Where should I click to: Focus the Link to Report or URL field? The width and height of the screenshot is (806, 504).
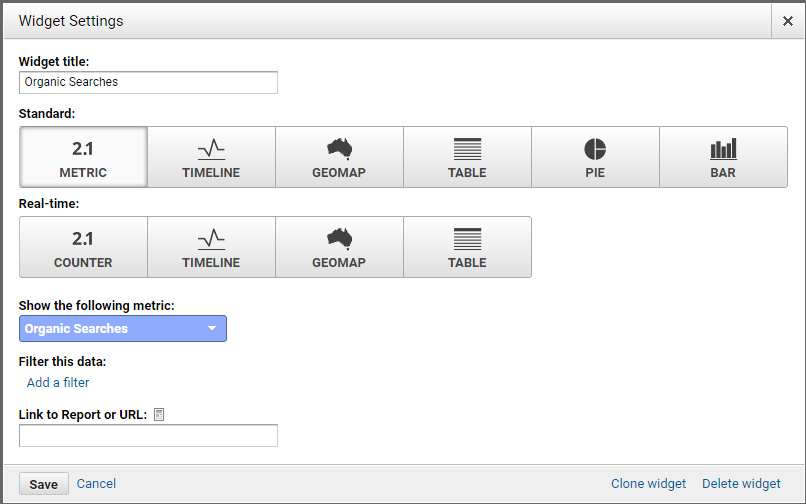tap(148, 436)
